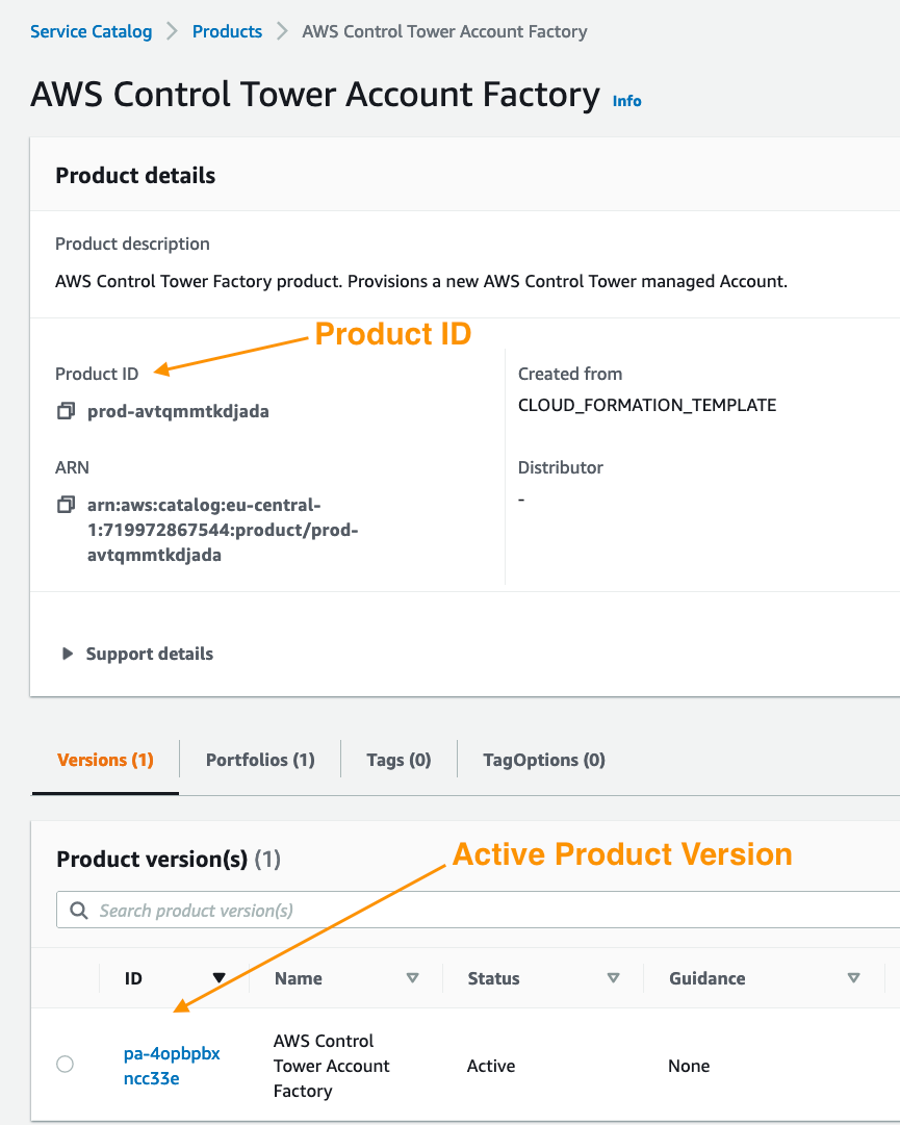Click the Active status in the version row

pyautogui.click(x=490, y=1066)
